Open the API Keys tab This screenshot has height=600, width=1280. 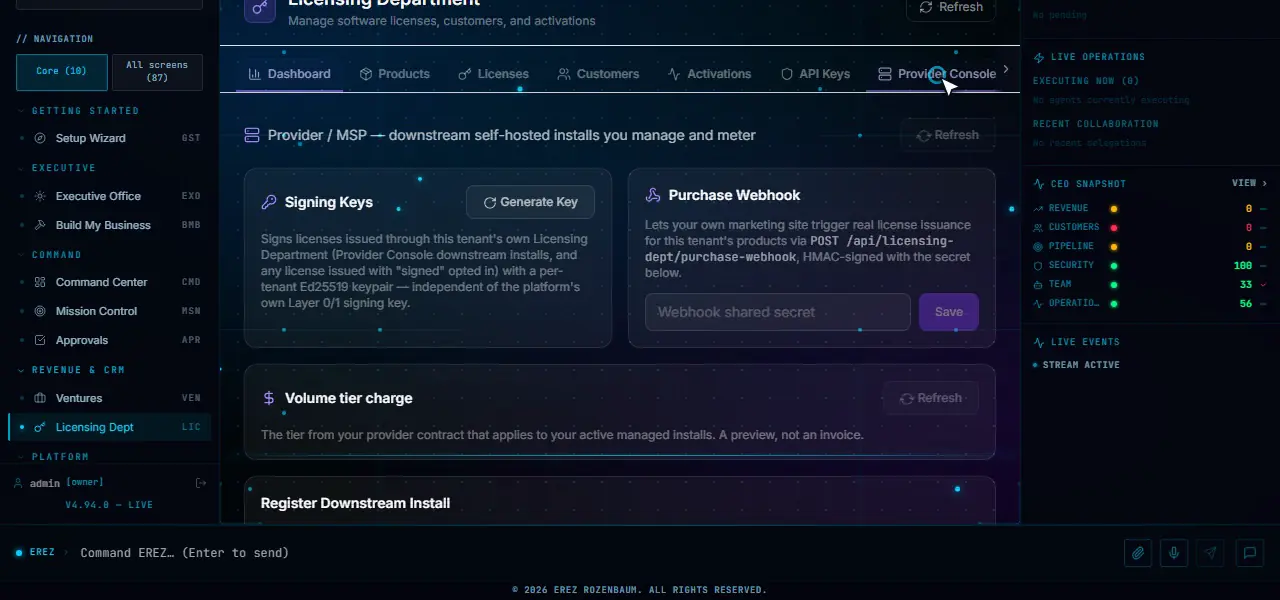tap(815, 74)
